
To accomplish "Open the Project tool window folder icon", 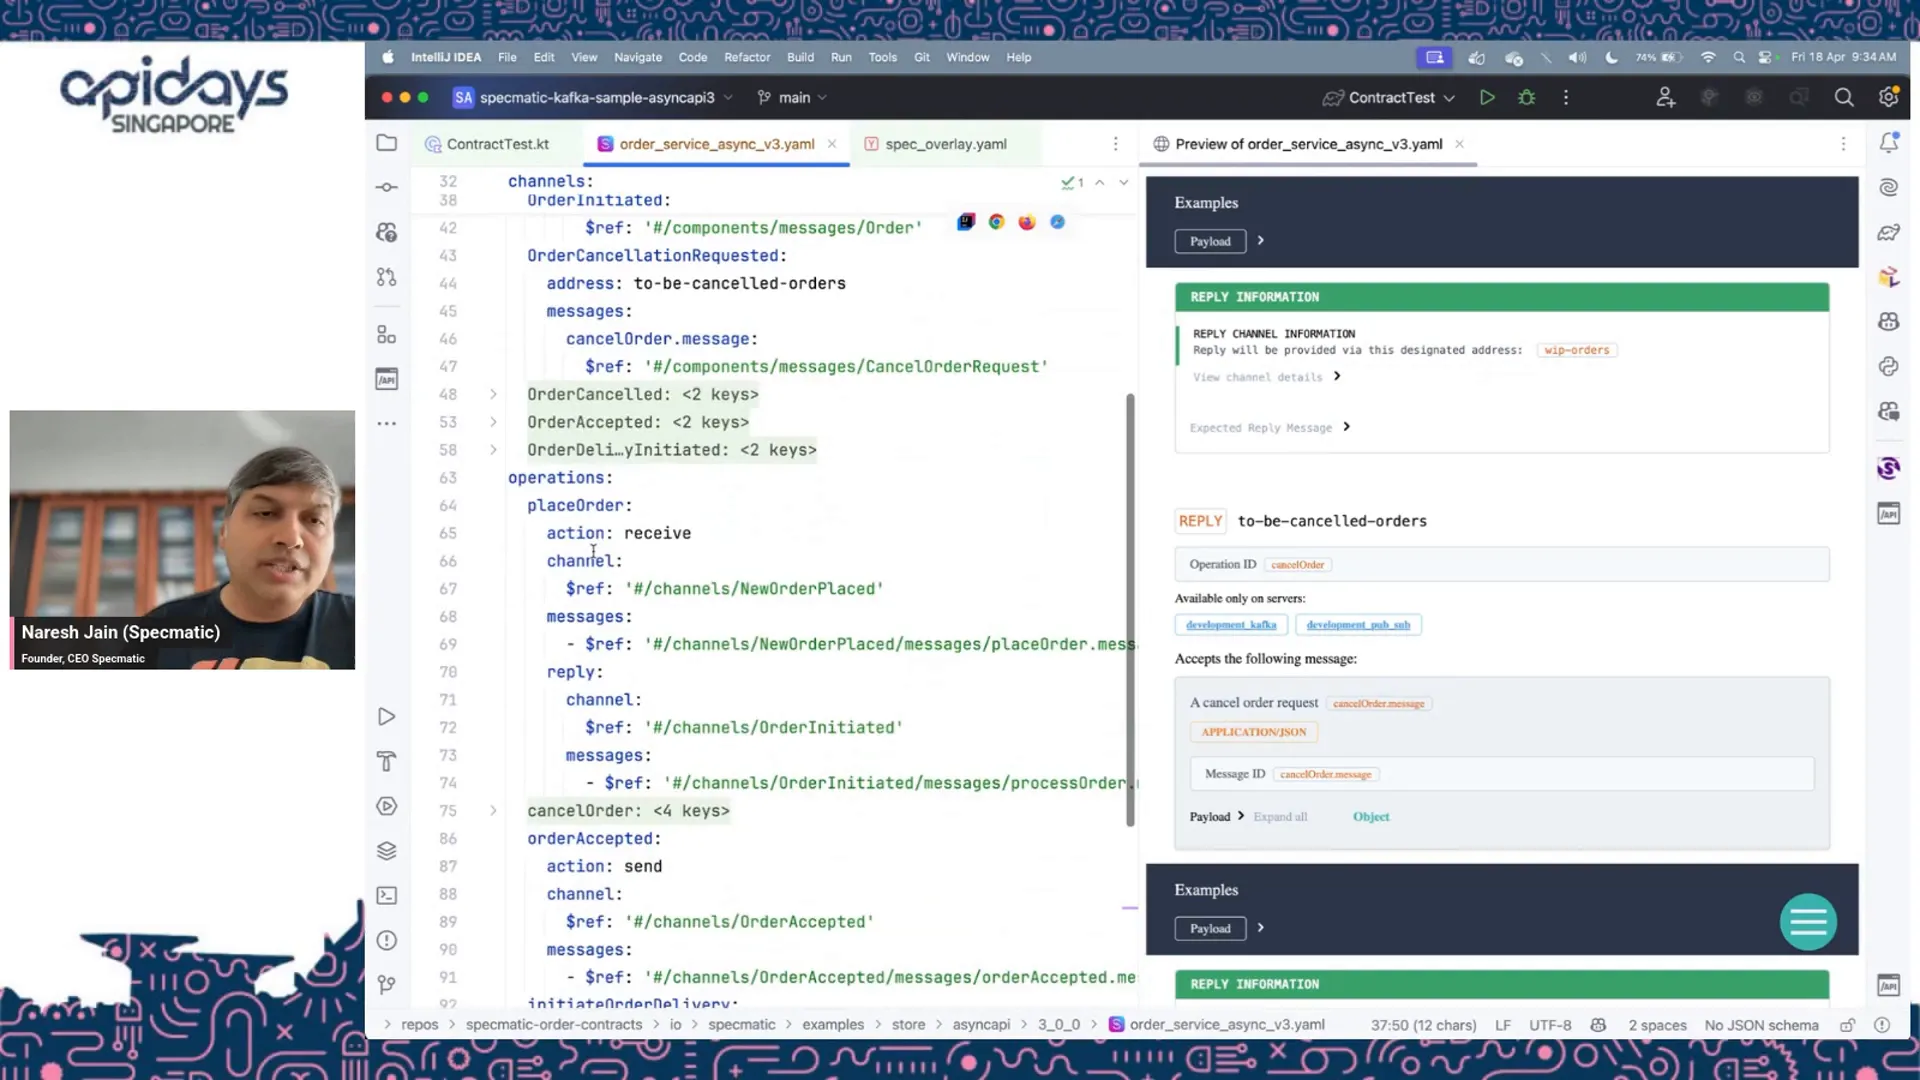I will (386, 143).
